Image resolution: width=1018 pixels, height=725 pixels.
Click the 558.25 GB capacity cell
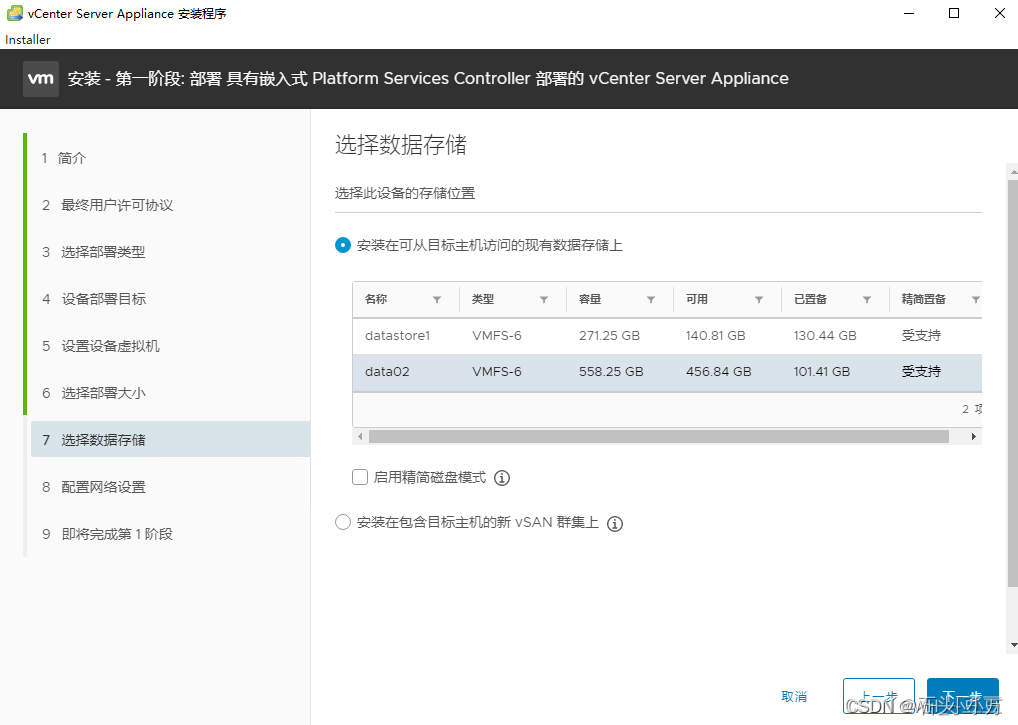(611, 372)
